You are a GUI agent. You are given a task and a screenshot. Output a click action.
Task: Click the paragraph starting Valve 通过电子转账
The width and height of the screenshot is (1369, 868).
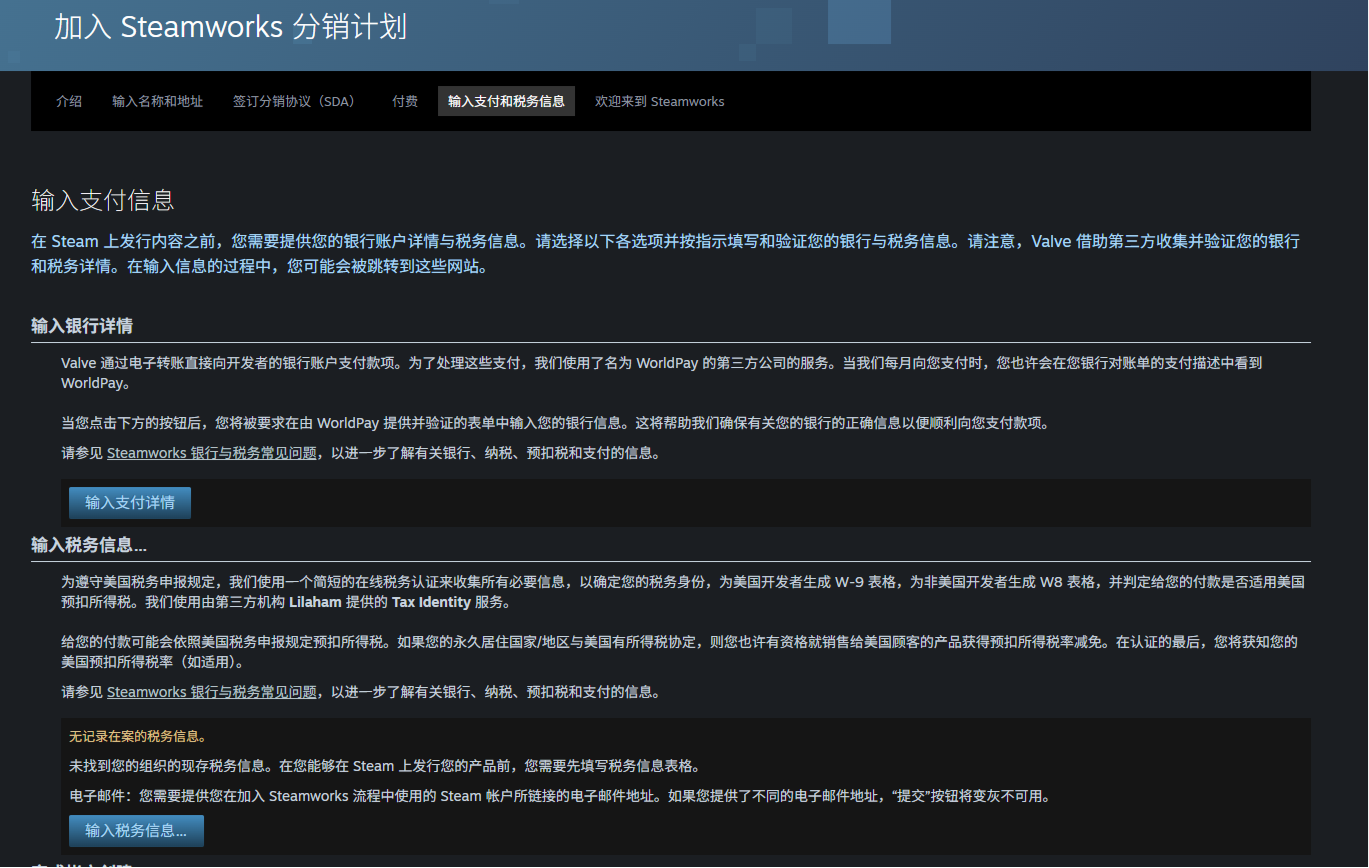pos(662,372)
